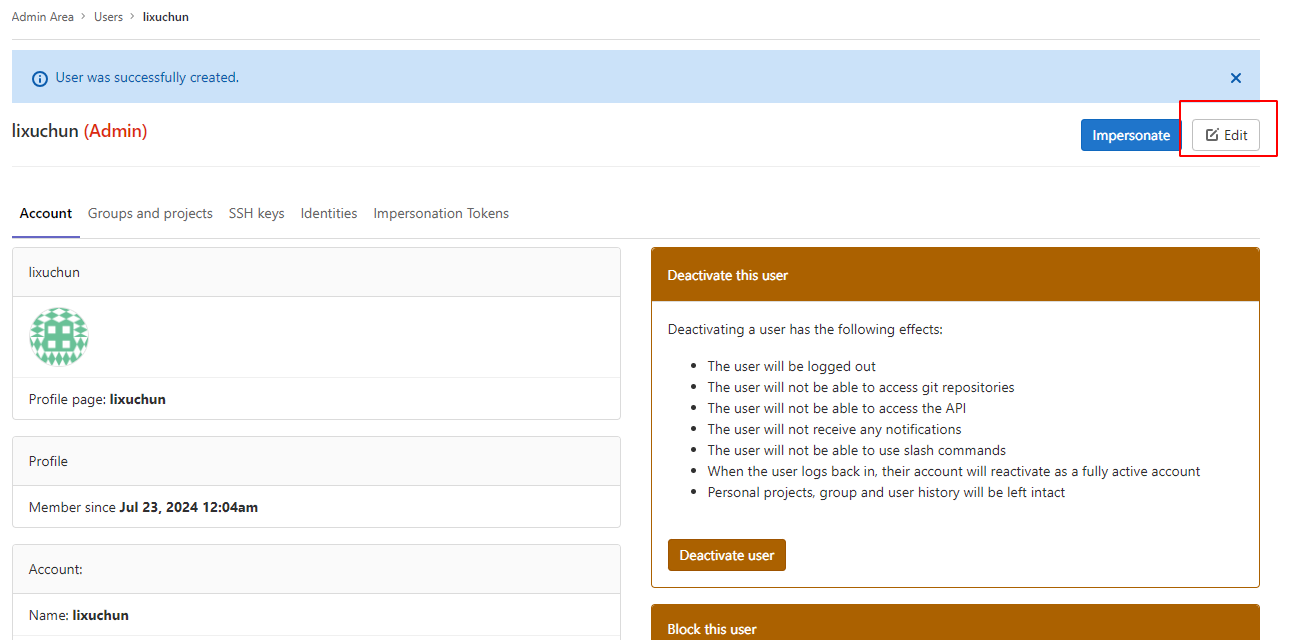
Task: Go to Admin Area breadcrumb
Action: pyautogui.click(x=43, y=17)
